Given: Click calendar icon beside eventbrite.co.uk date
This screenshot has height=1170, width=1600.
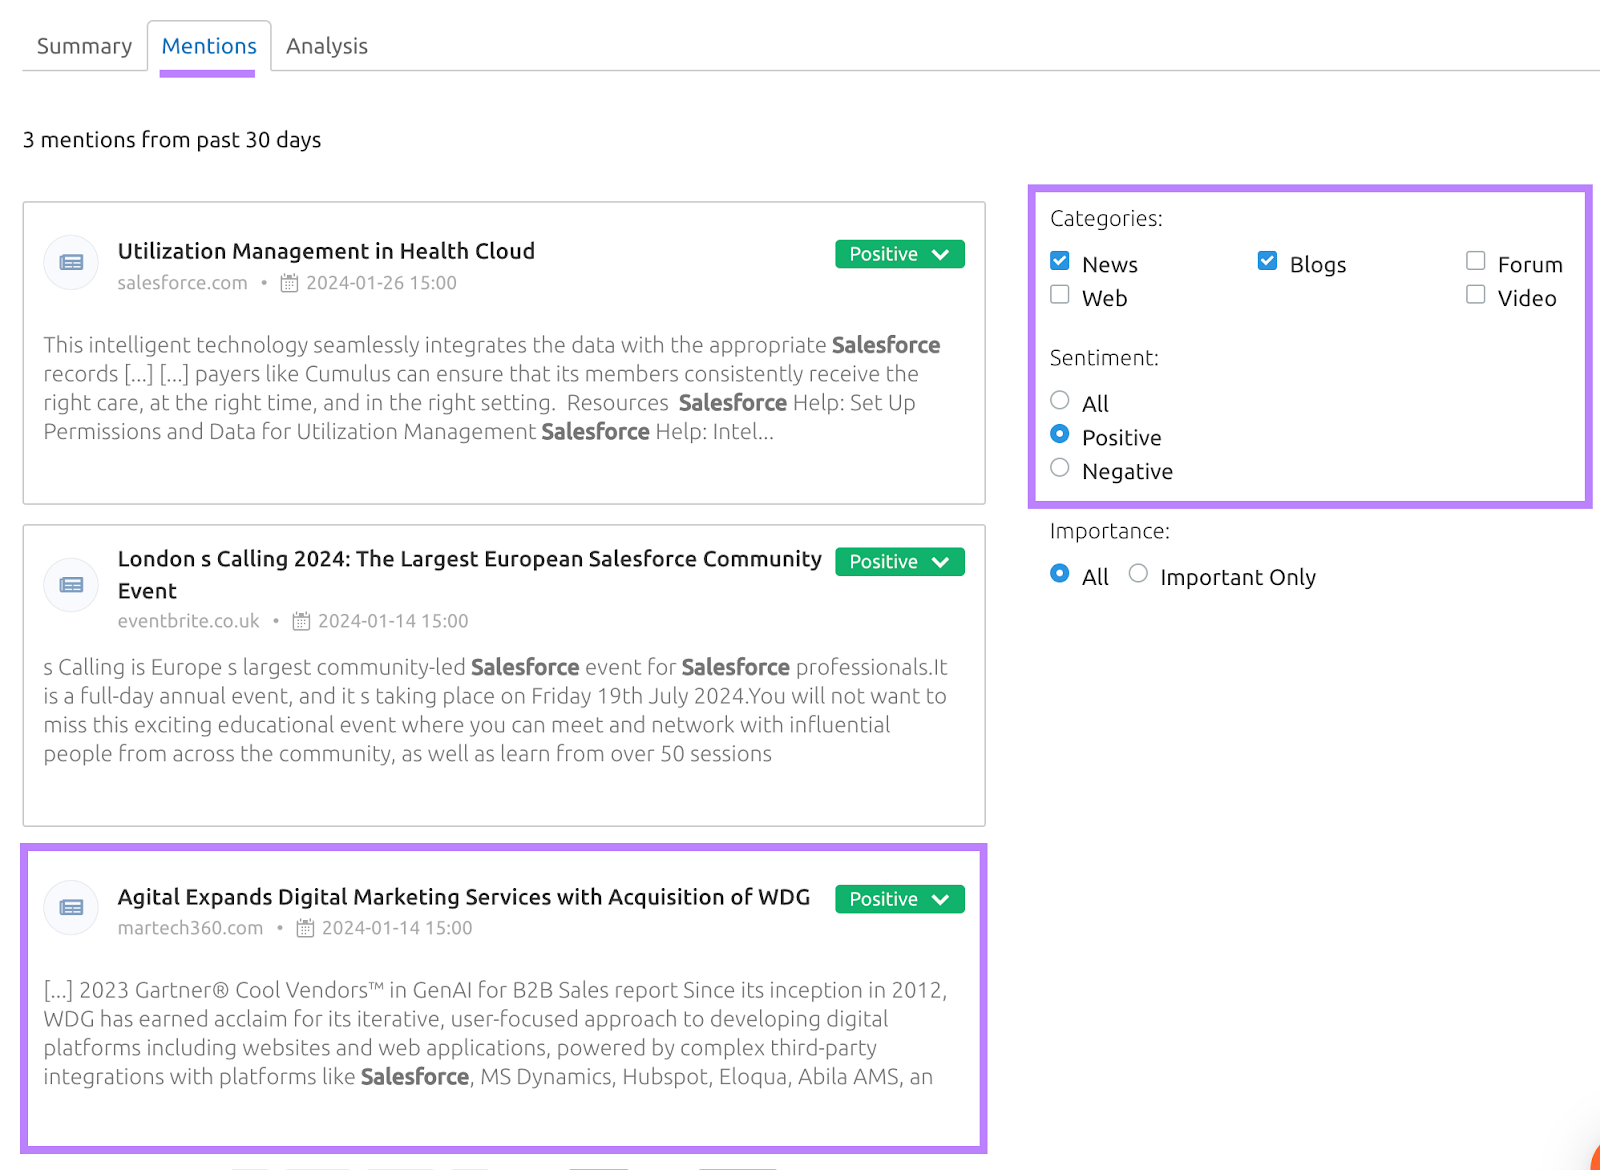Looking at the screenshot, I should [x=301, y=621].
